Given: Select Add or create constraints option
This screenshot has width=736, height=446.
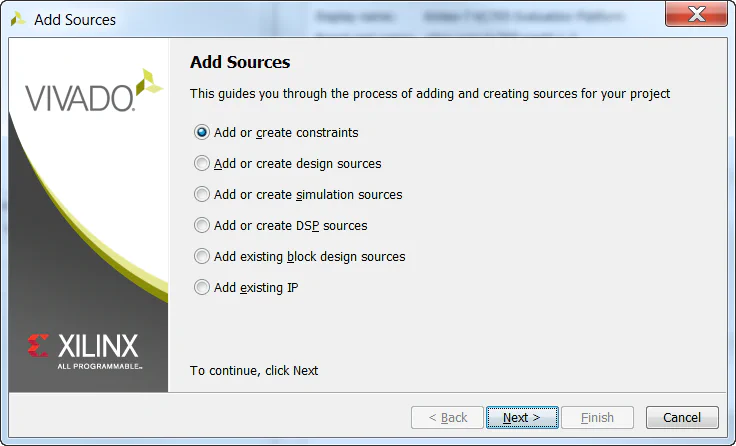Looking at the screenshot, I should pos(202,133).
